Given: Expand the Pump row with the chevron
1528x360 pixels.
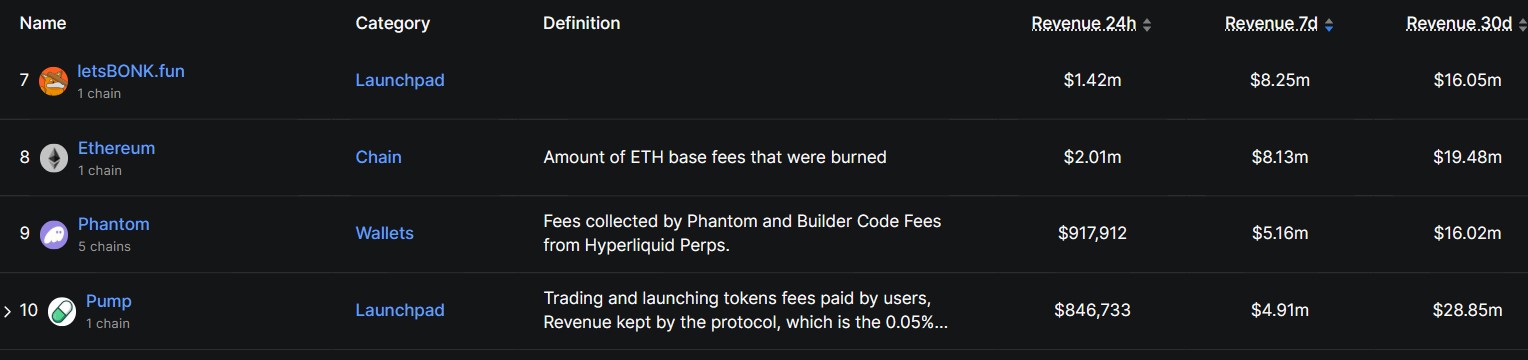Looking at the screenshot, I should [x=8, y=311].
